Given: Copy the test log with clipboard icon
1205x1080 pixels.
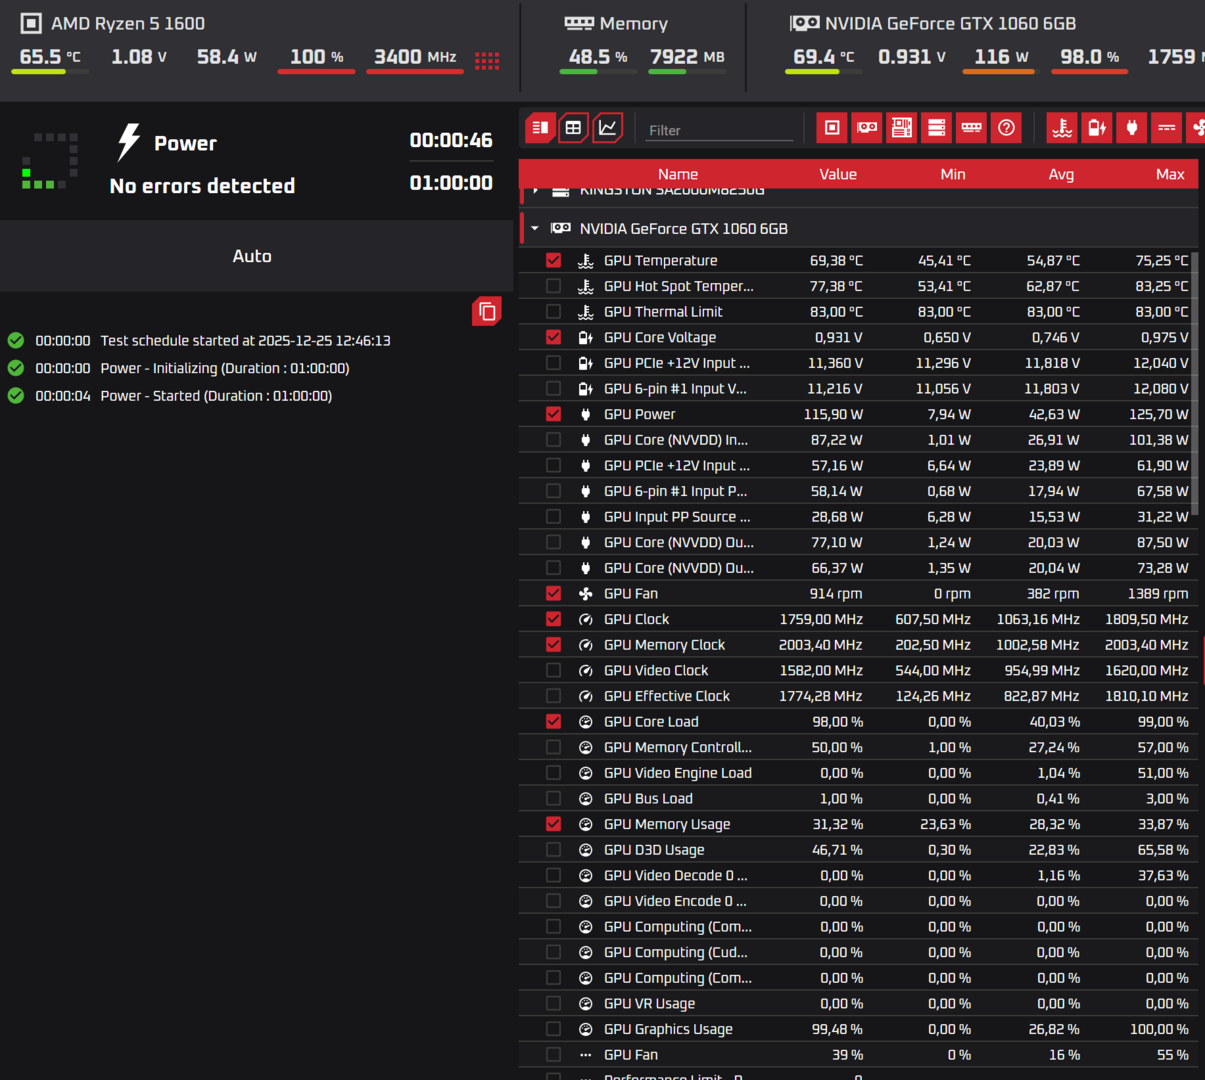Looking at the screenshot, I should point(487,312).
